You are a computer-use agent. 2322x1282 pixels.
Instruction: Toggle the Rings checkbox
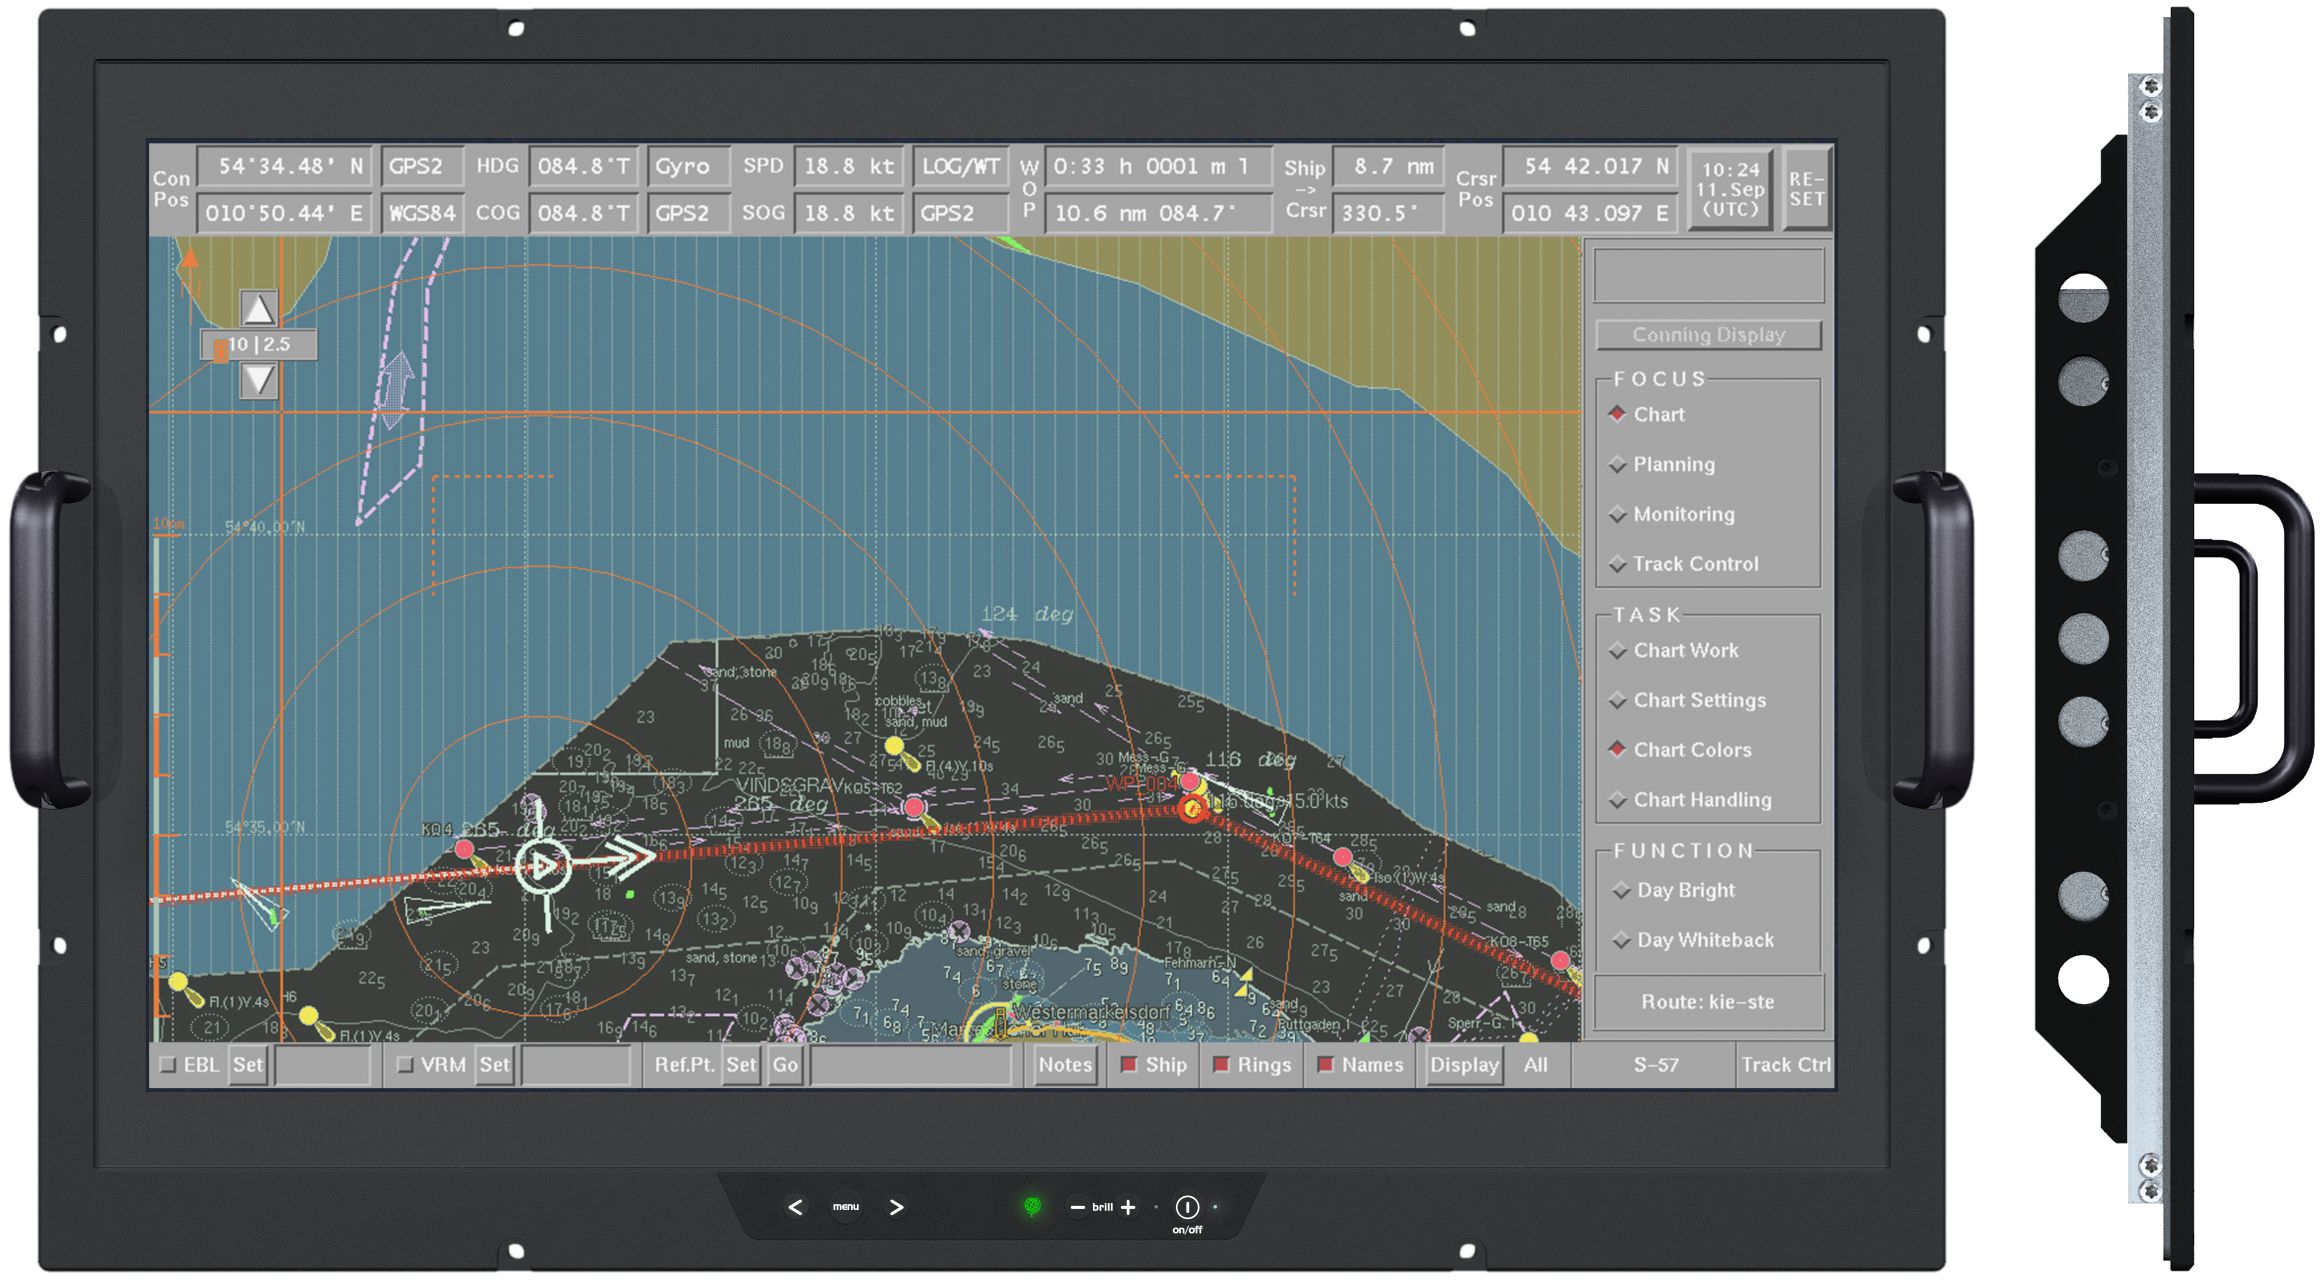pos(1221,1065)
